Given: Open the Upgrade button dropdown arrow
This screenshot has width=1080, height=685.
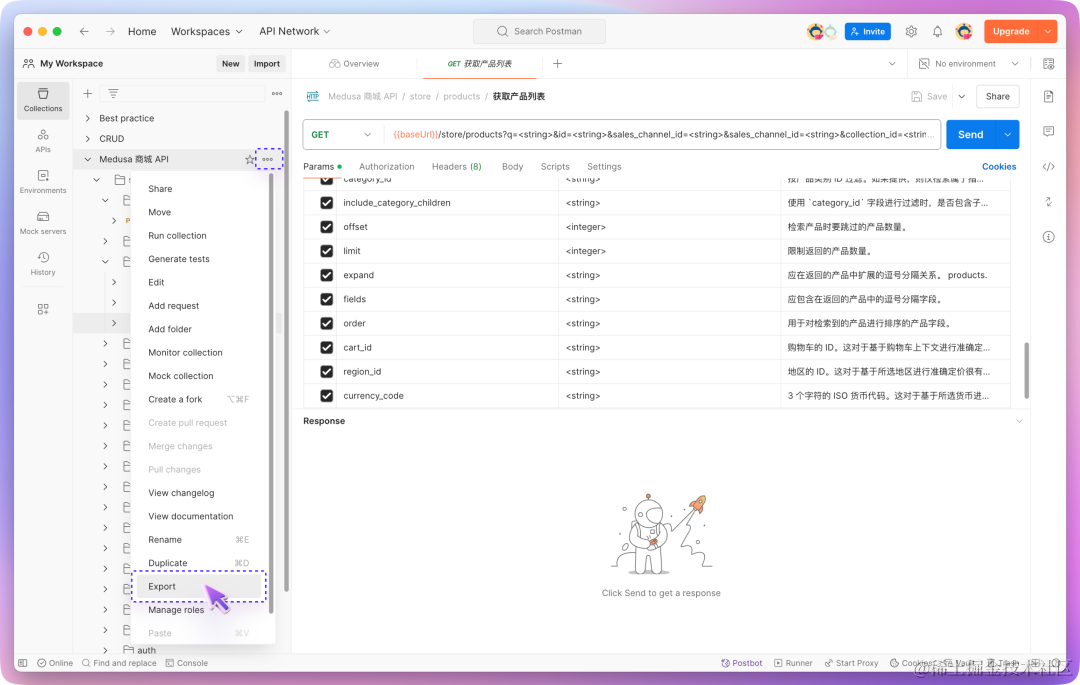Looking at the screenshot, I should coord(1048,32).
